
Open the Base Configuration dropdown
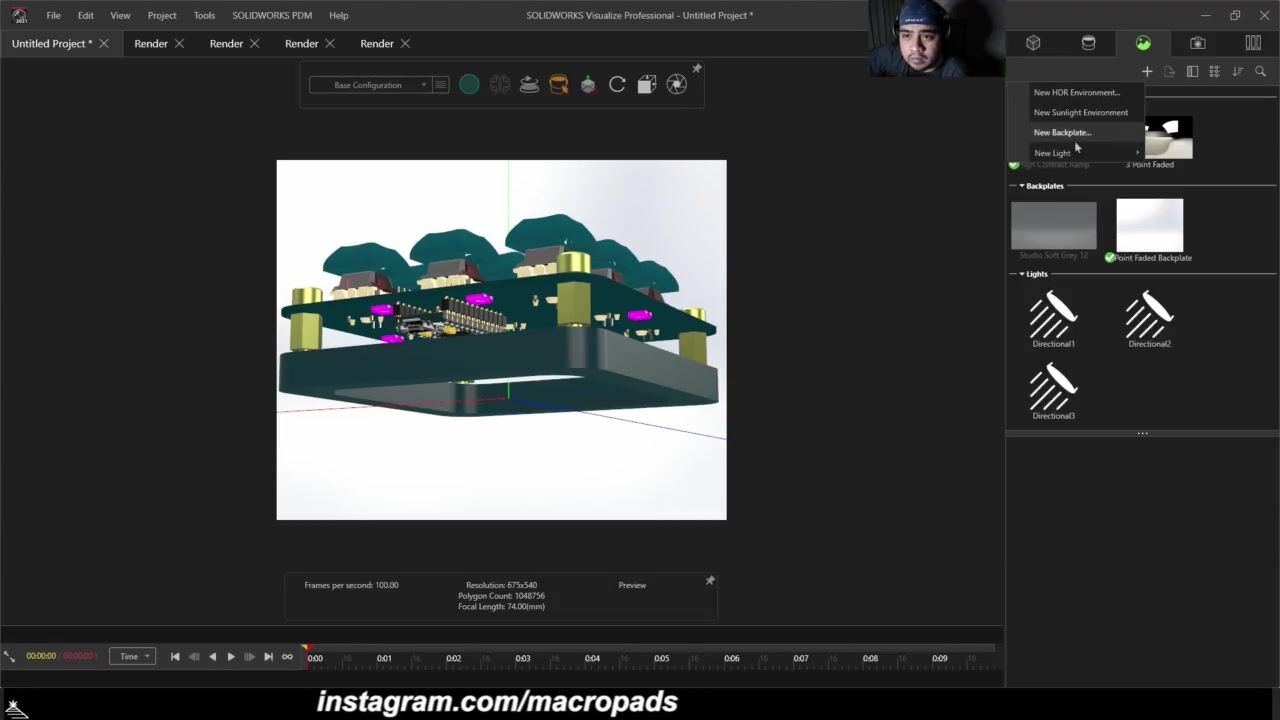[368, 85]
